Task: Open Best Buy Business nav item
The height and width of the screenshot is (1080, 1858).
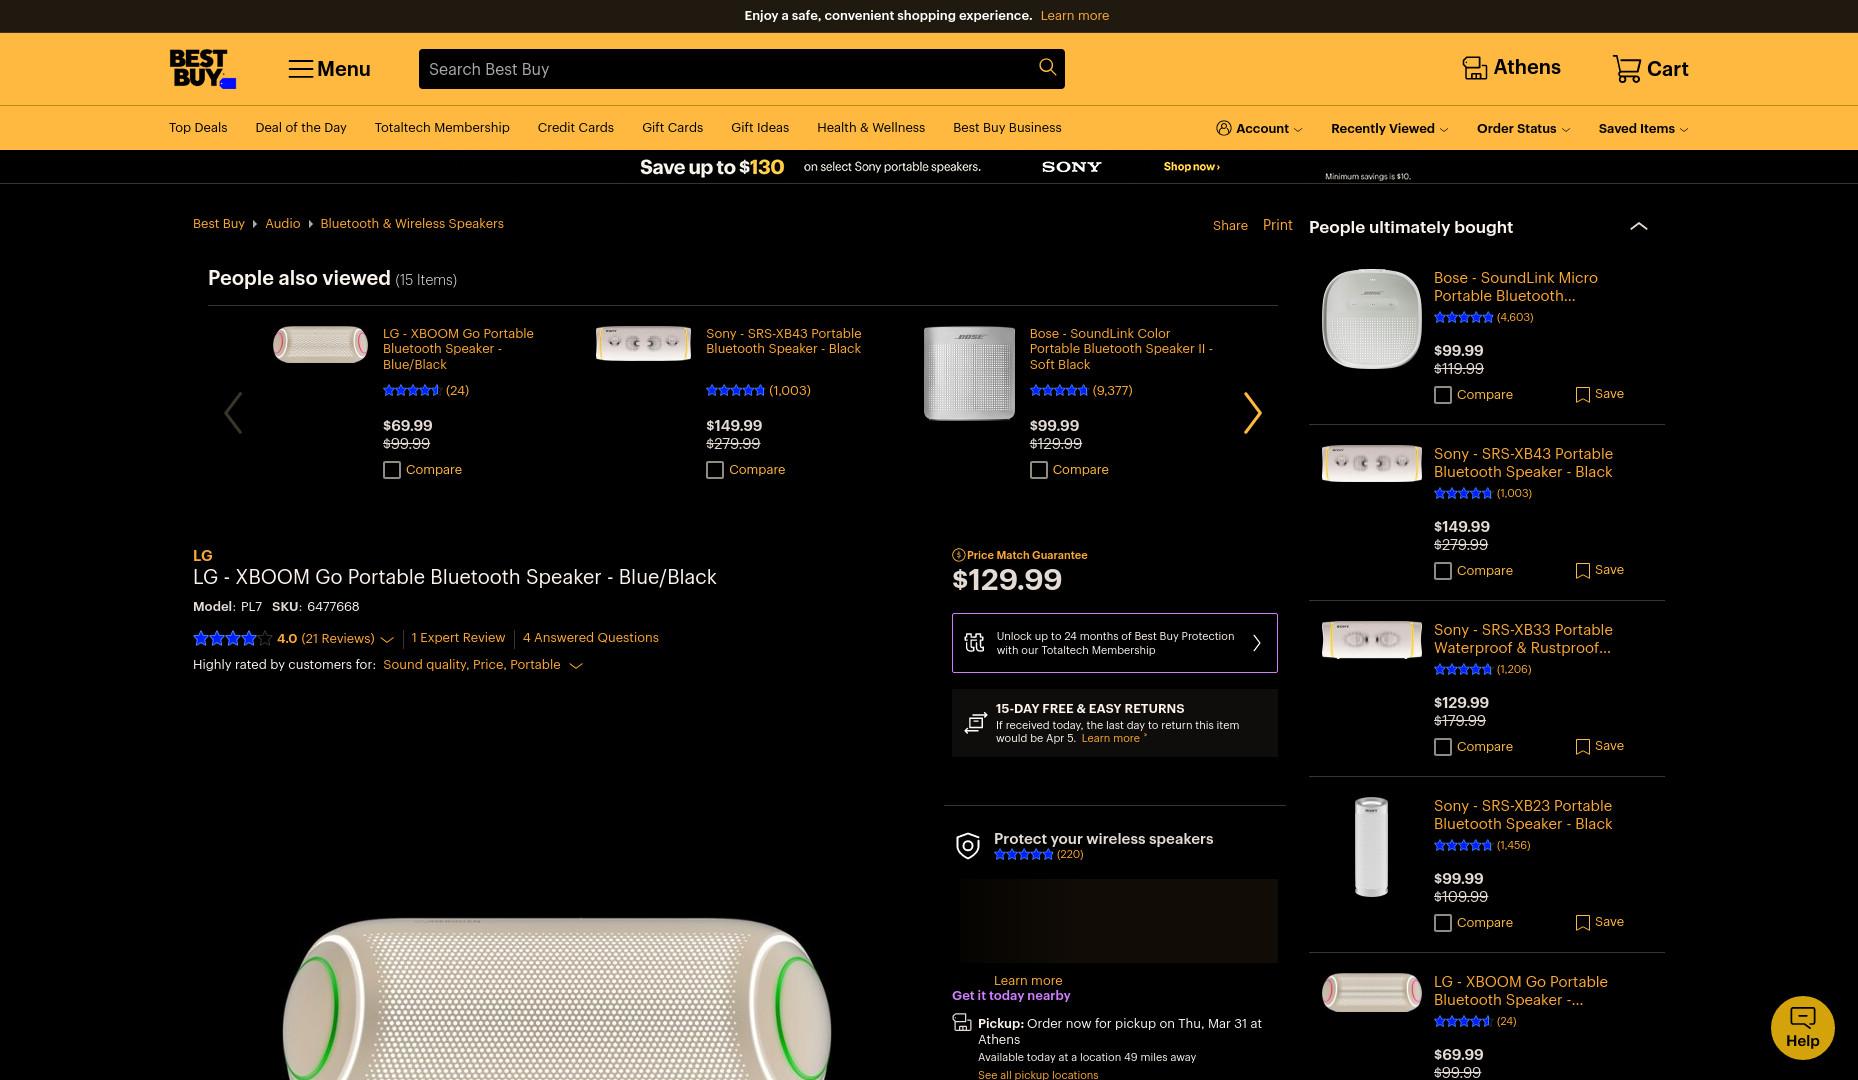Action: pos(1007,128)
